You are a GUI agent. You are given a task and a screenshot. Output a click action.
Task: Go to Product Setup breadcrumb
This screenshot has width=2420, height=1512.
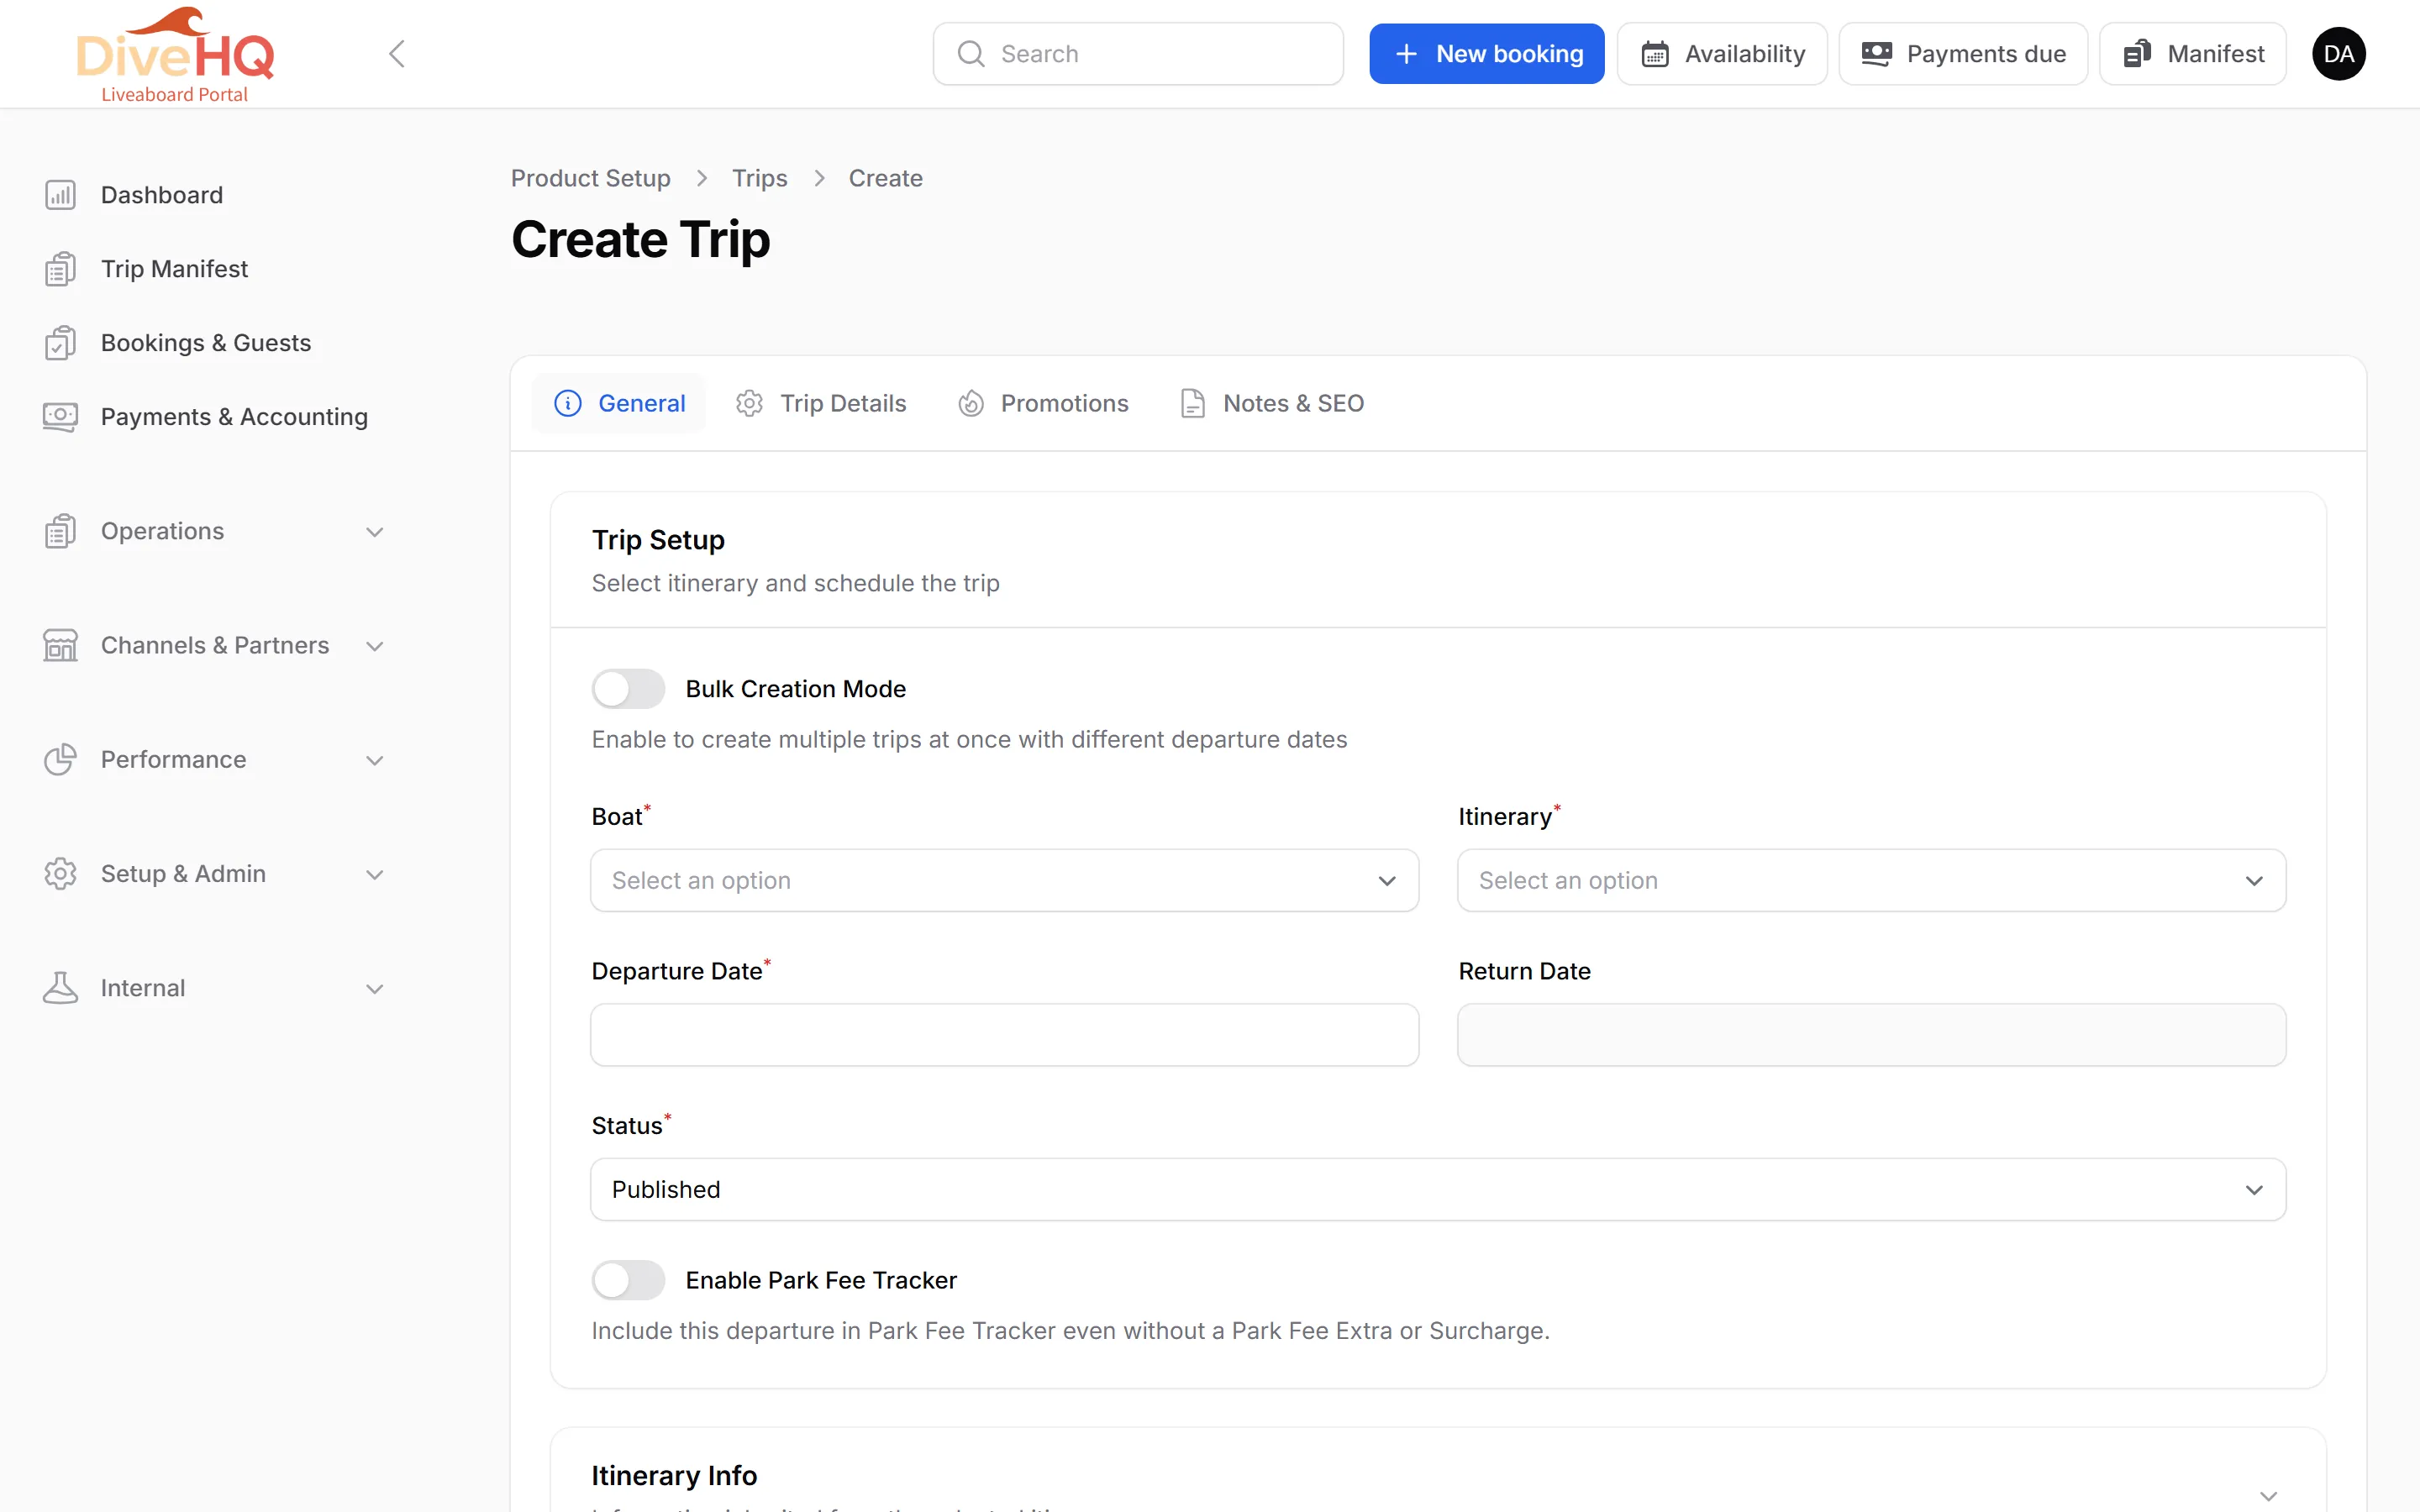[x=591, y=178]
